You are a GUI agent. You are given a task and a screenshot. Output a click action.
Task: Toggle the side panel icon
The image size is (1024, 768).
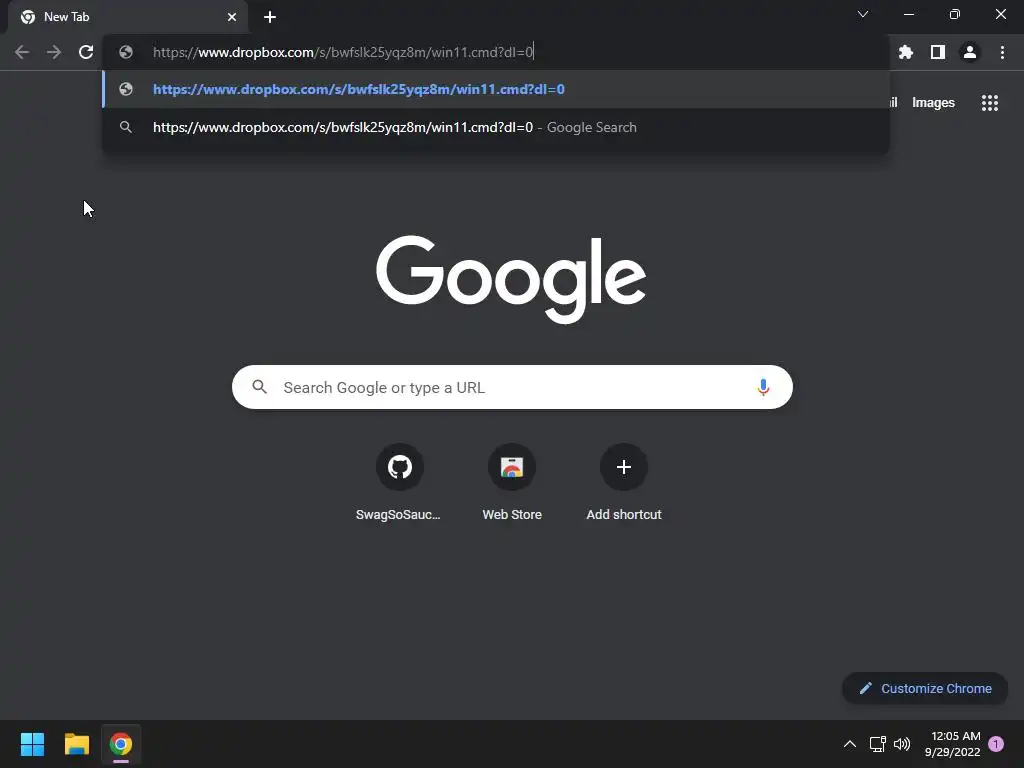(x=938, y=52)
